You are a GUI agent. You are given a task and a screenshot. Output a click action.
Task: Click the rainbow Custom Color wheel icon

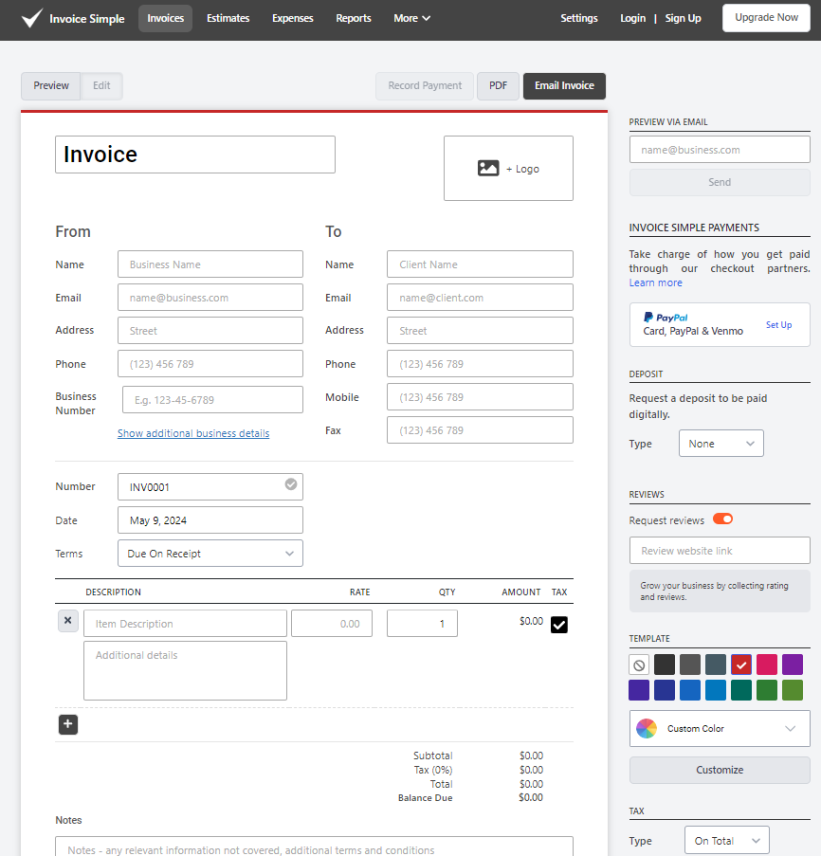(x=647, y=729)
